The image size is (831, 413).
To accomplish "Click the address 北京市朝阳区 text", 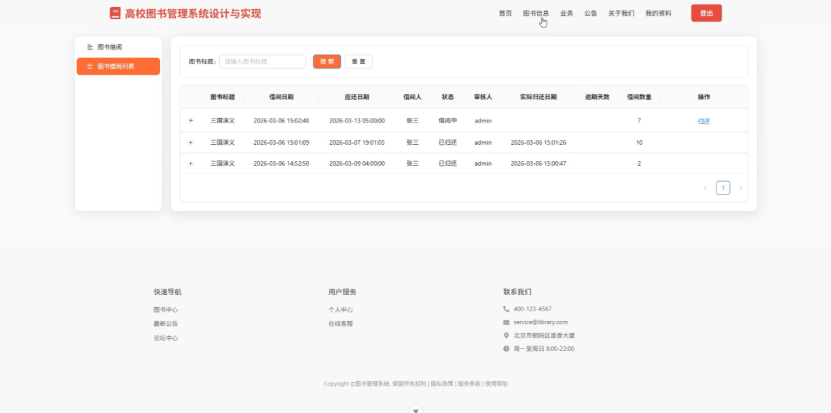I will [x=544, y=336].
